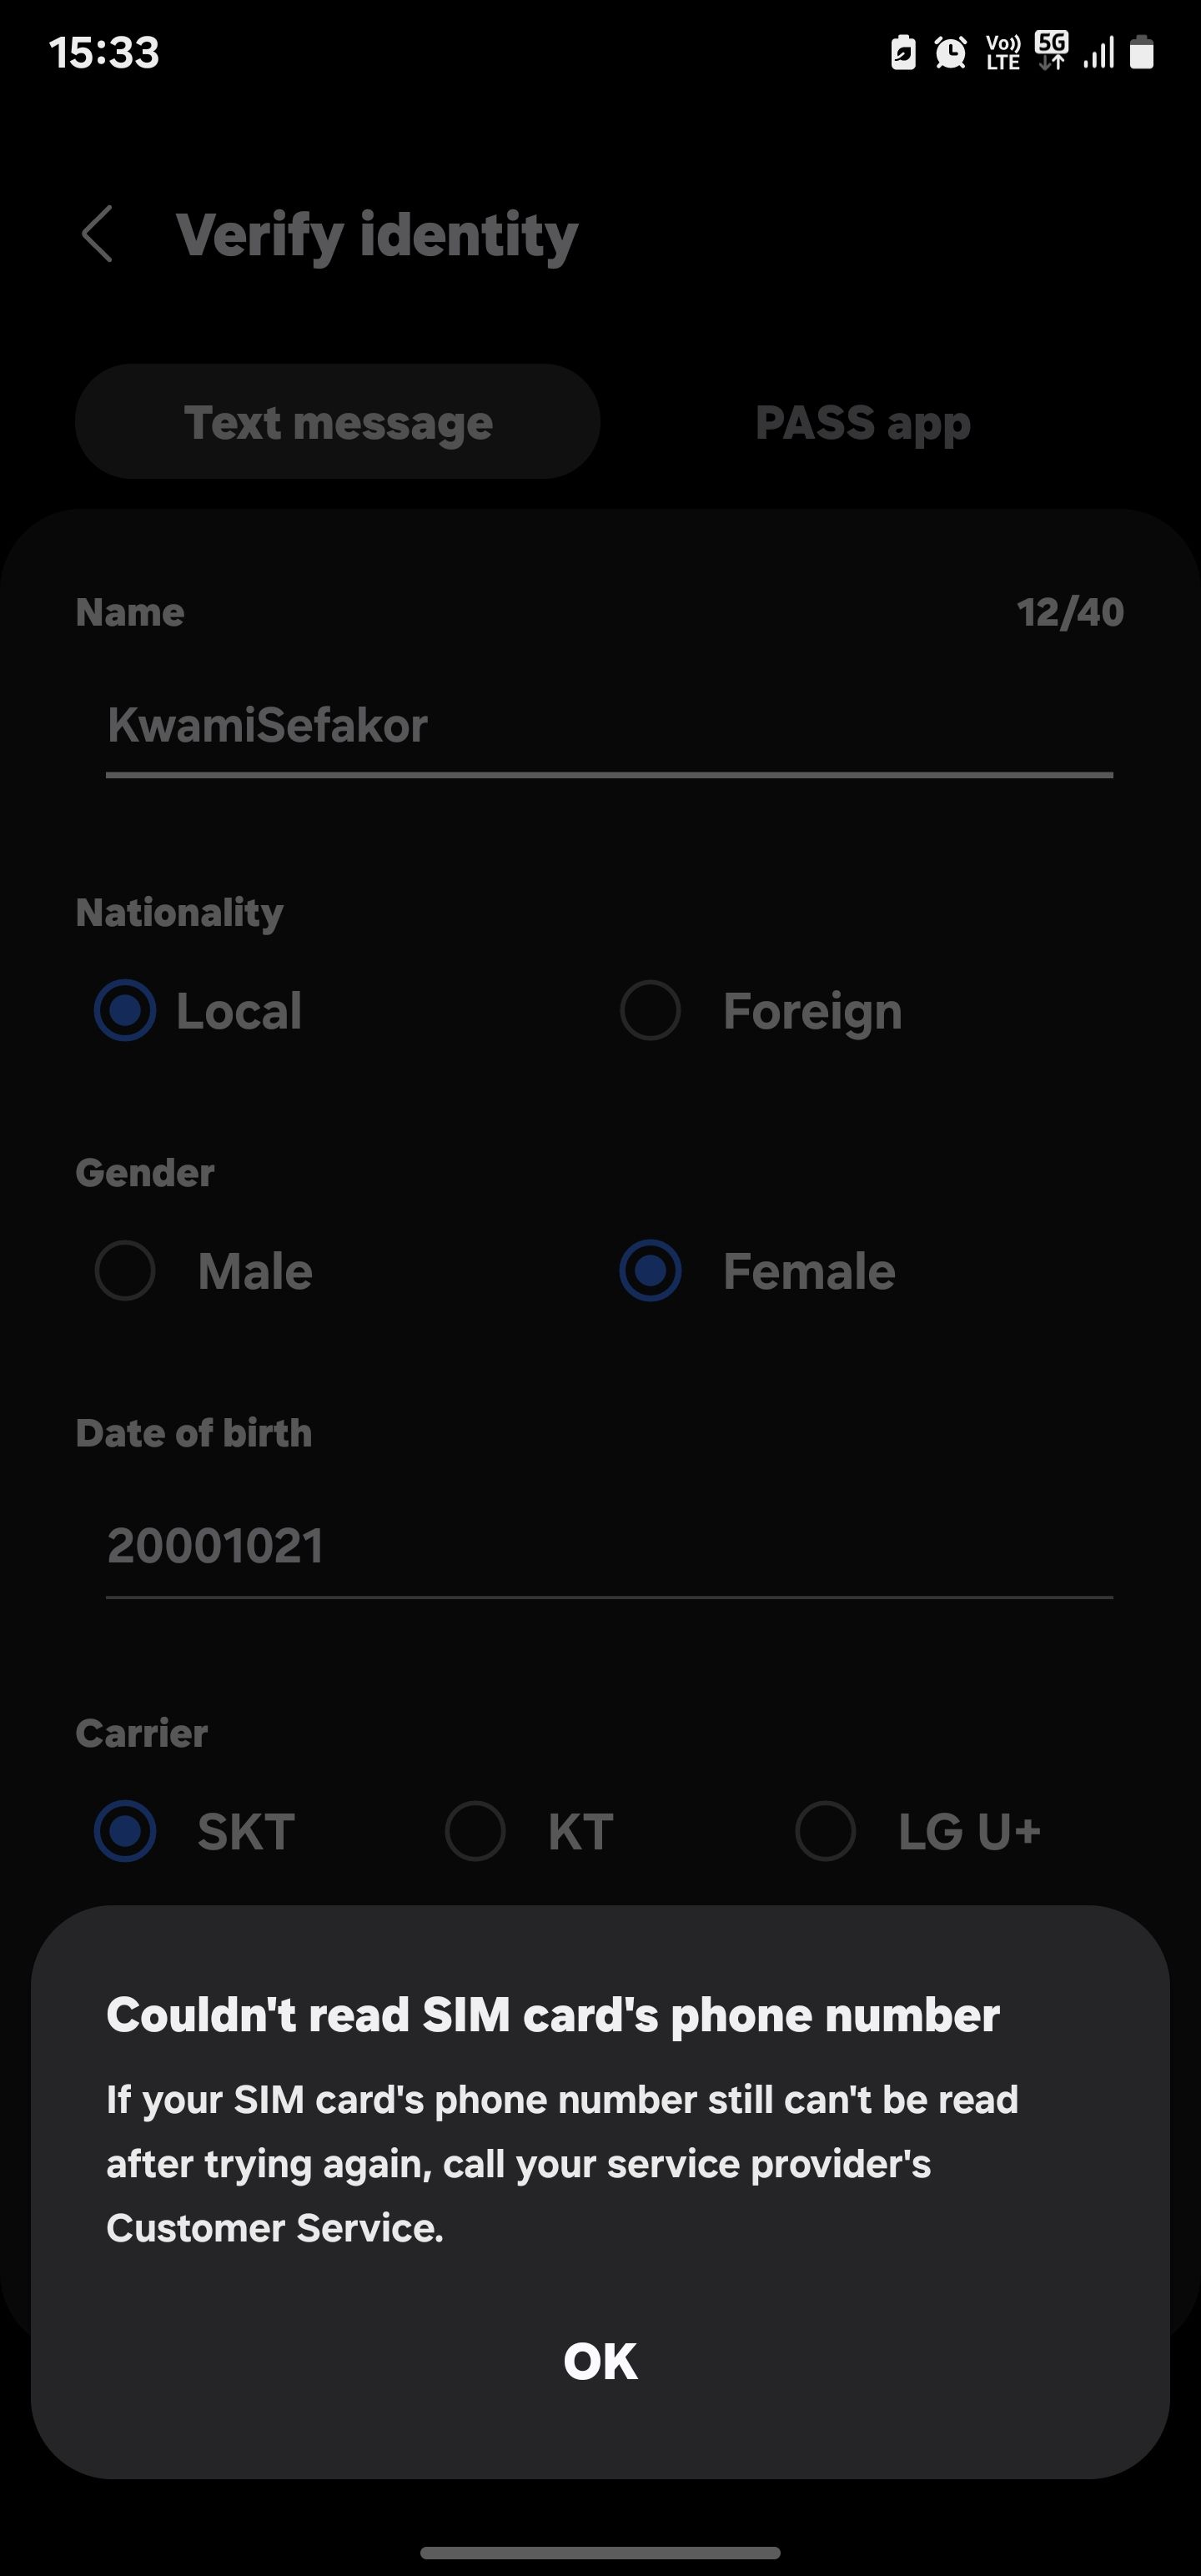Screen dimensions: 1201x2576
Task: Choose Female as gender
Action: tap(651, 1270)
